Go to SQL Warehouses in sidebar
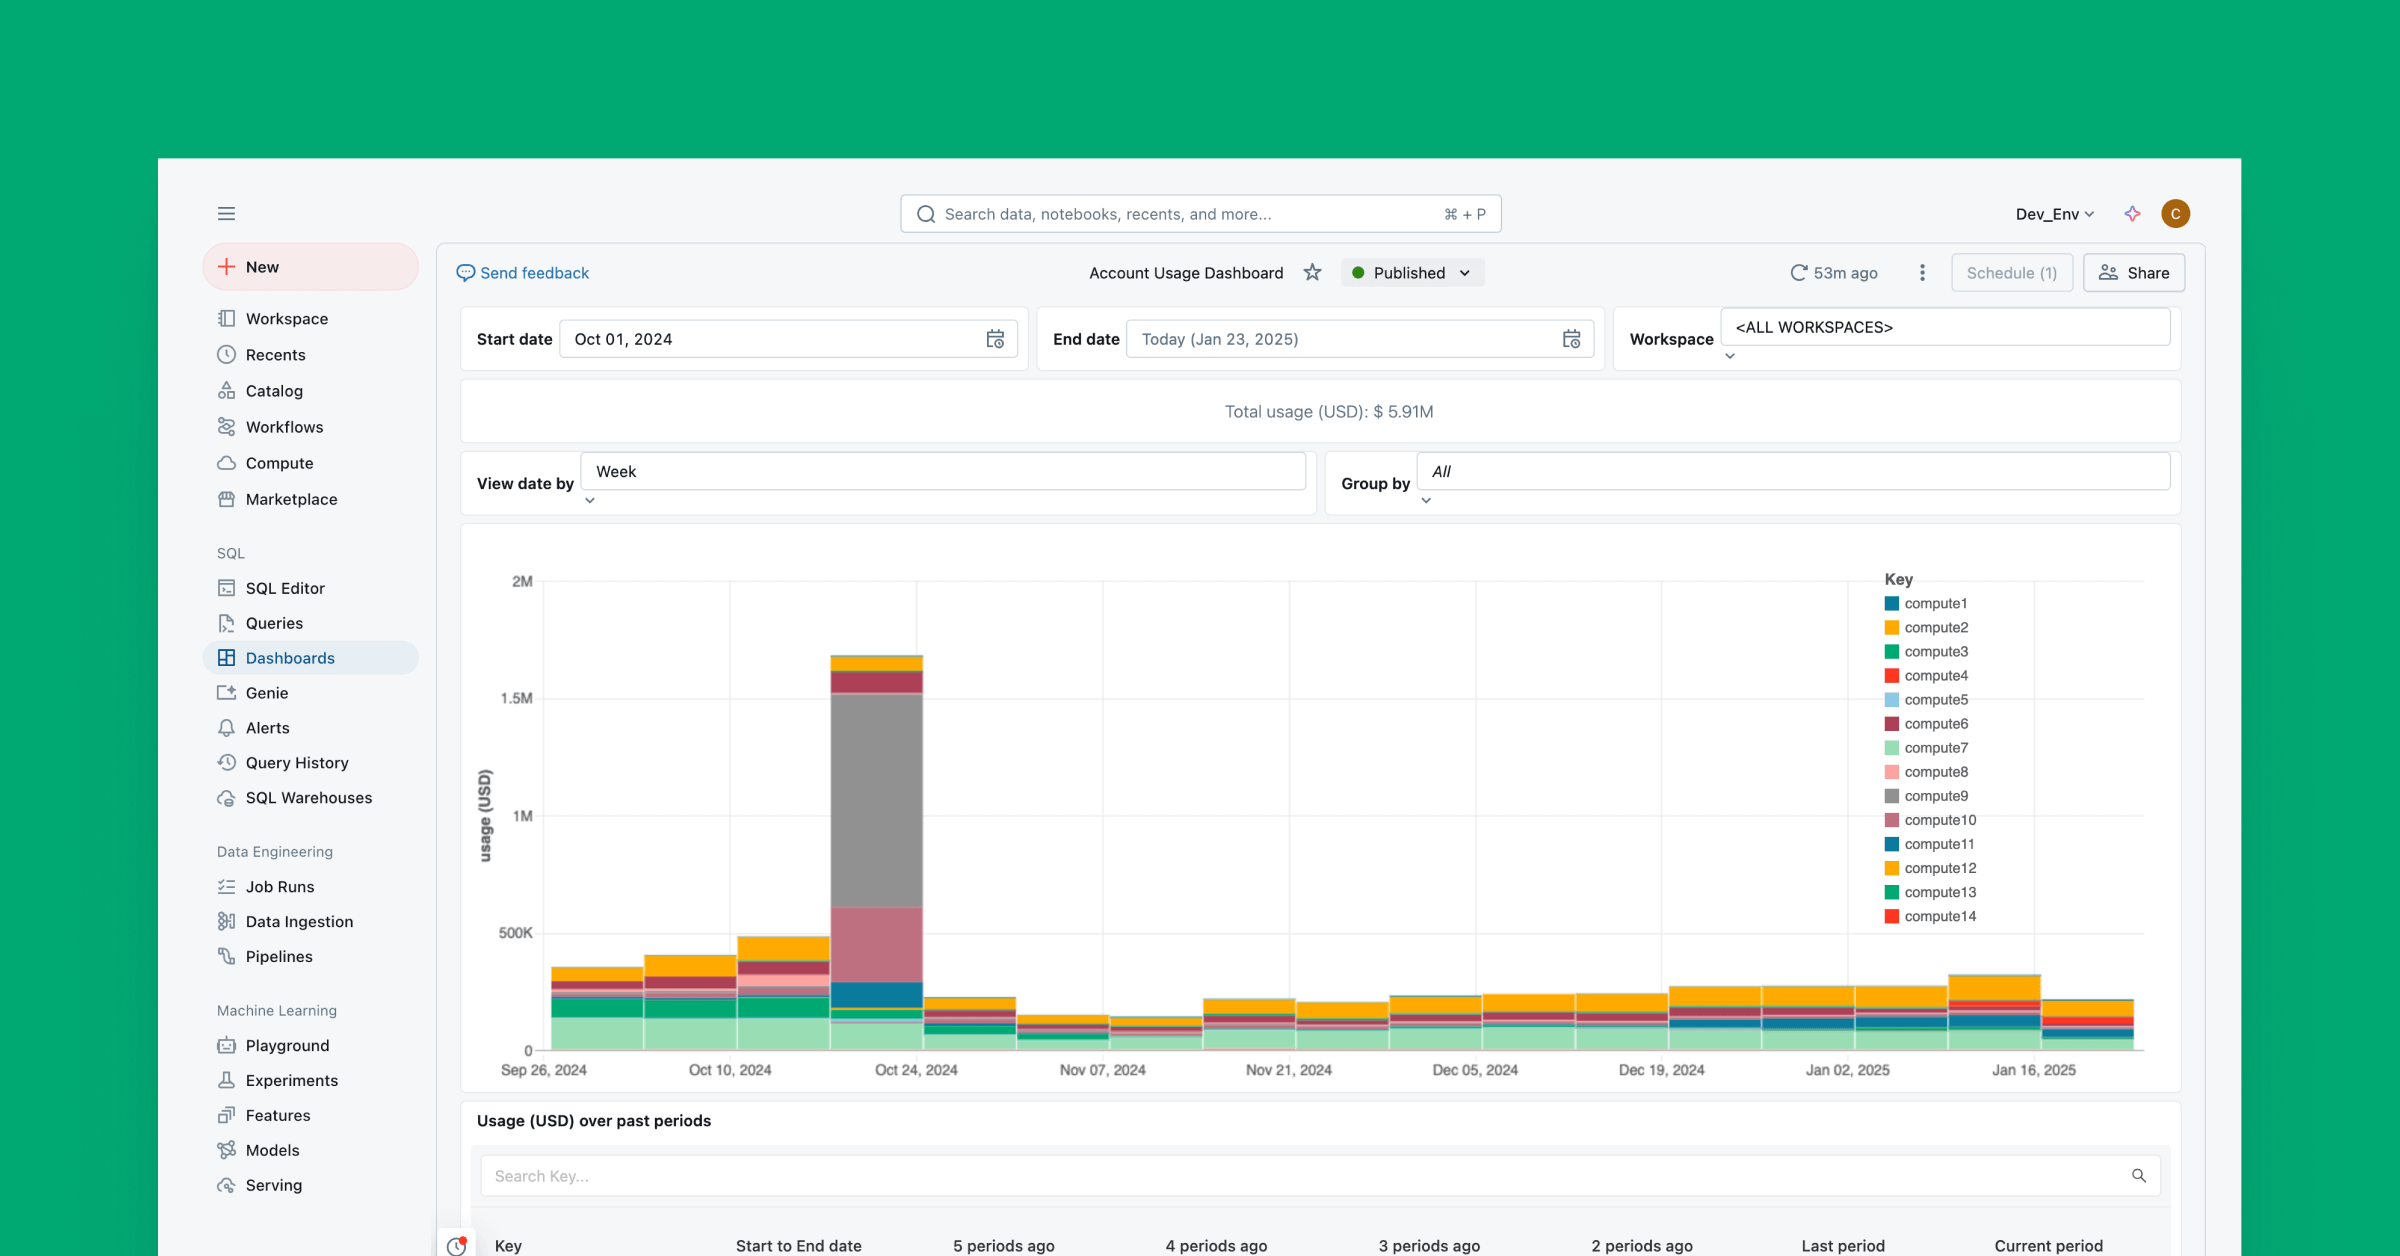The height and width of the screenshot is (1256, 2400). pos(308,798)
